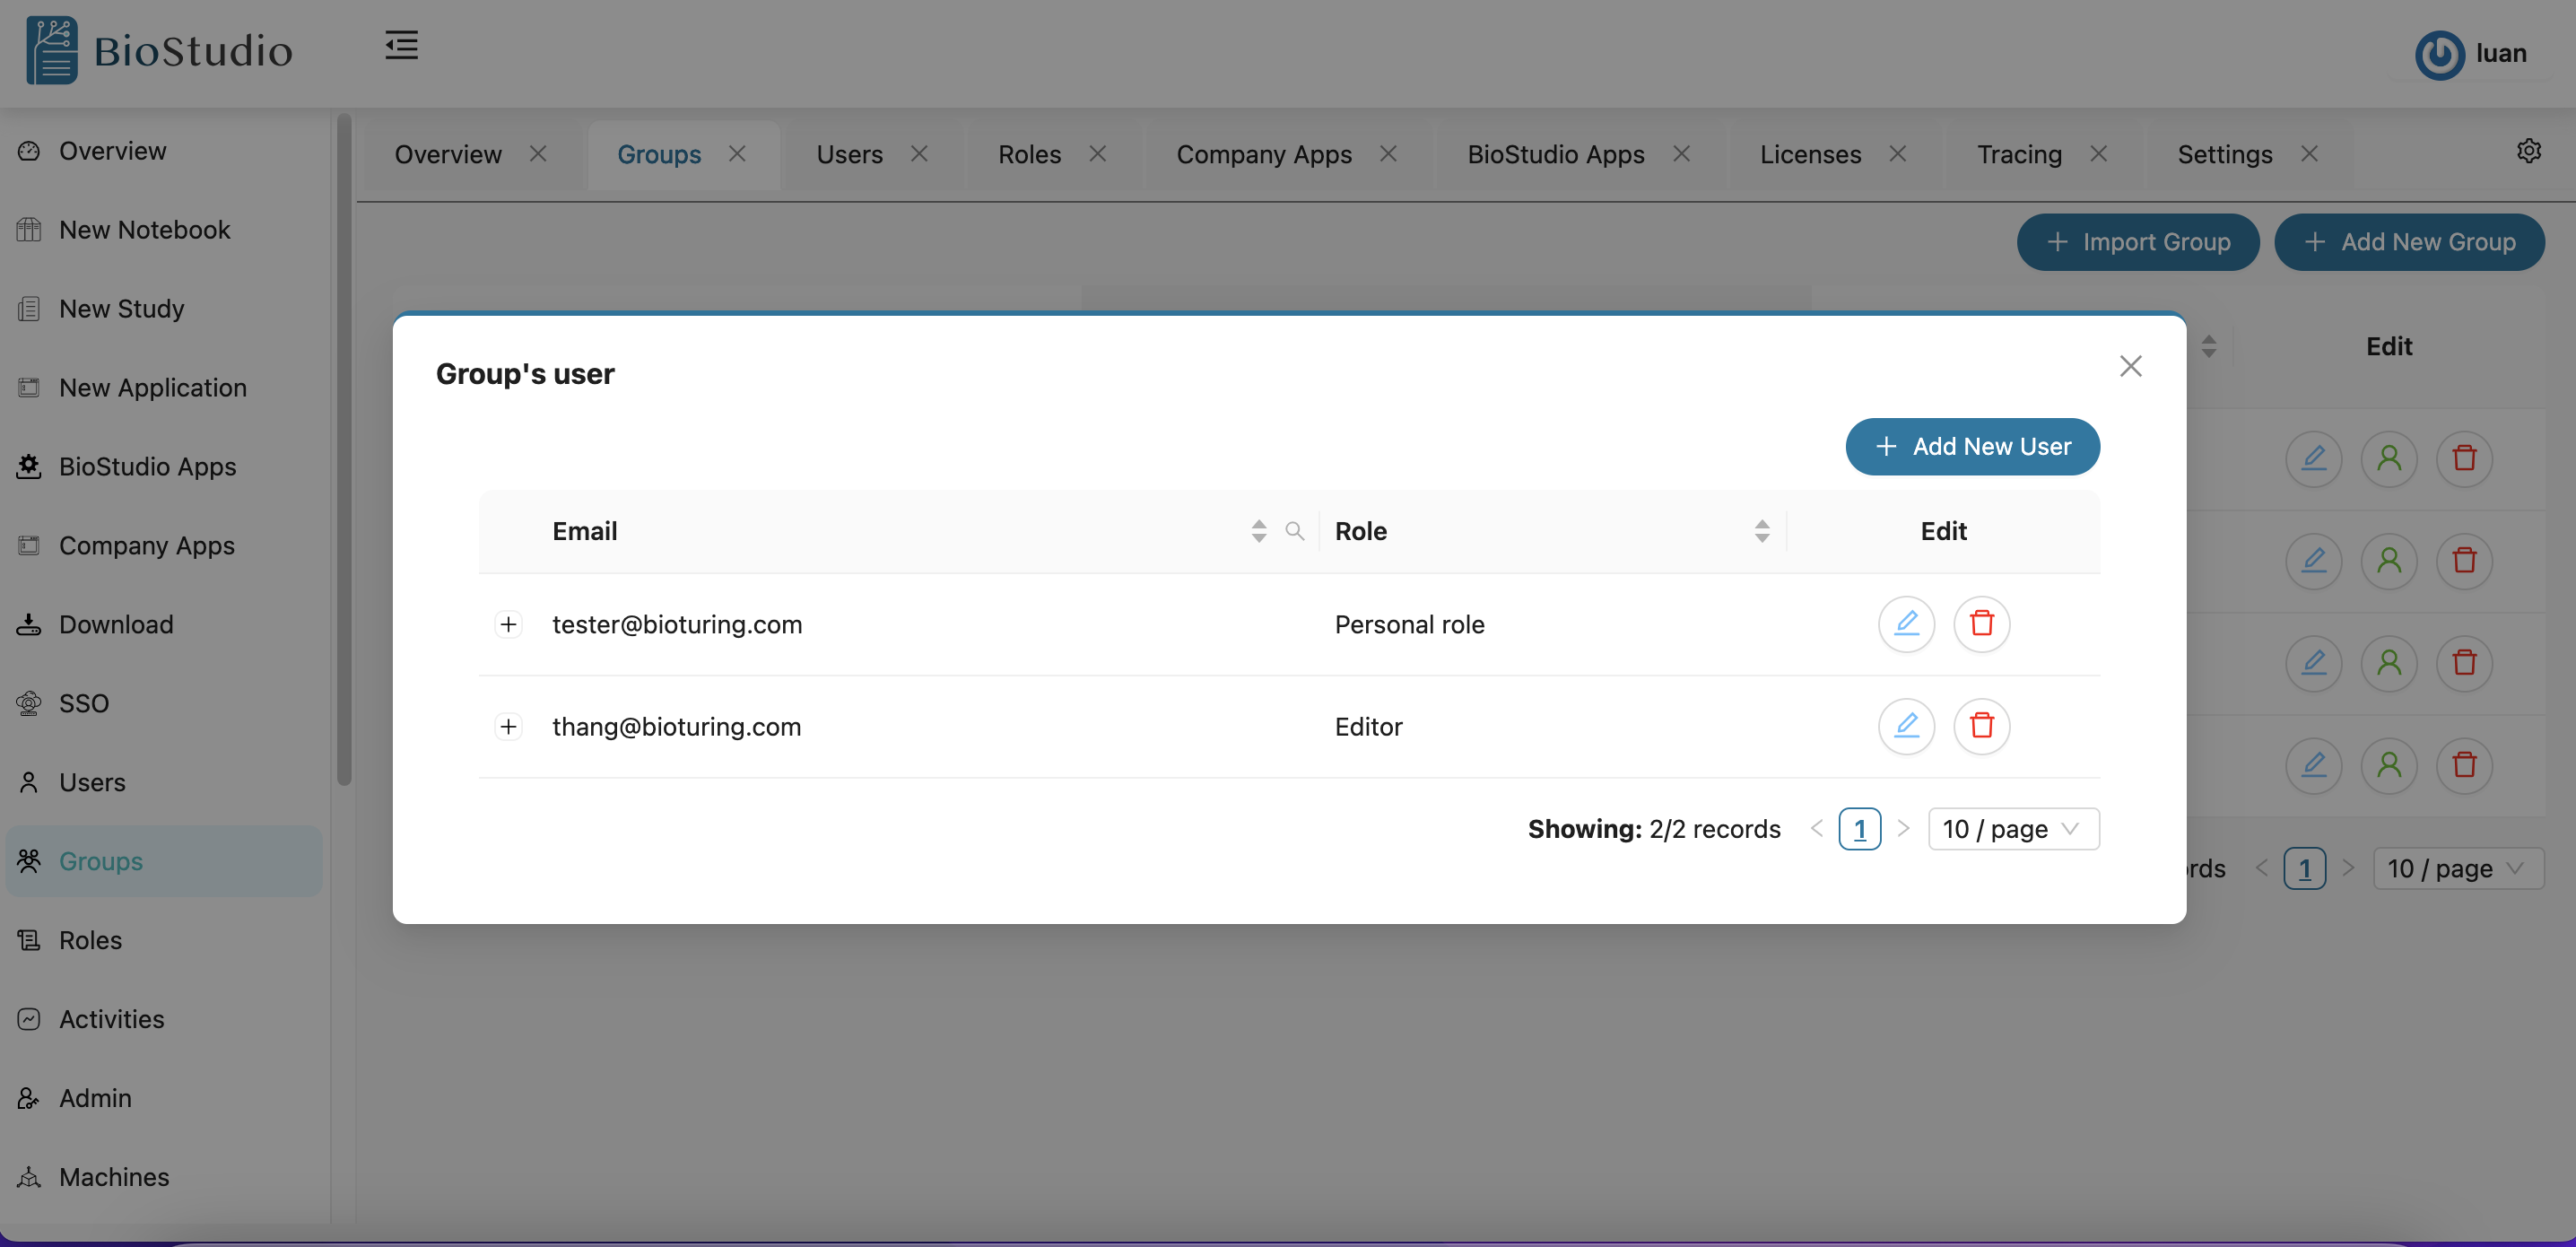Select page 1 in dialog pagination
Screen dimensions: 2576x1247
(x=1859, y=829)
